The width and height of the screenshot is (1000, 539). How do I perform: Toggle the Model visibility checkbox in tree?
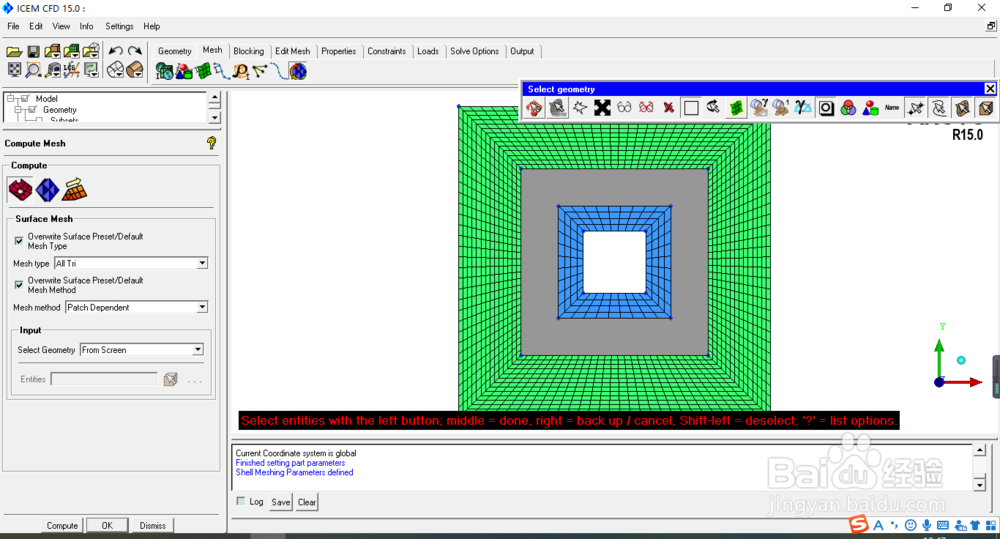pos(25,98)
